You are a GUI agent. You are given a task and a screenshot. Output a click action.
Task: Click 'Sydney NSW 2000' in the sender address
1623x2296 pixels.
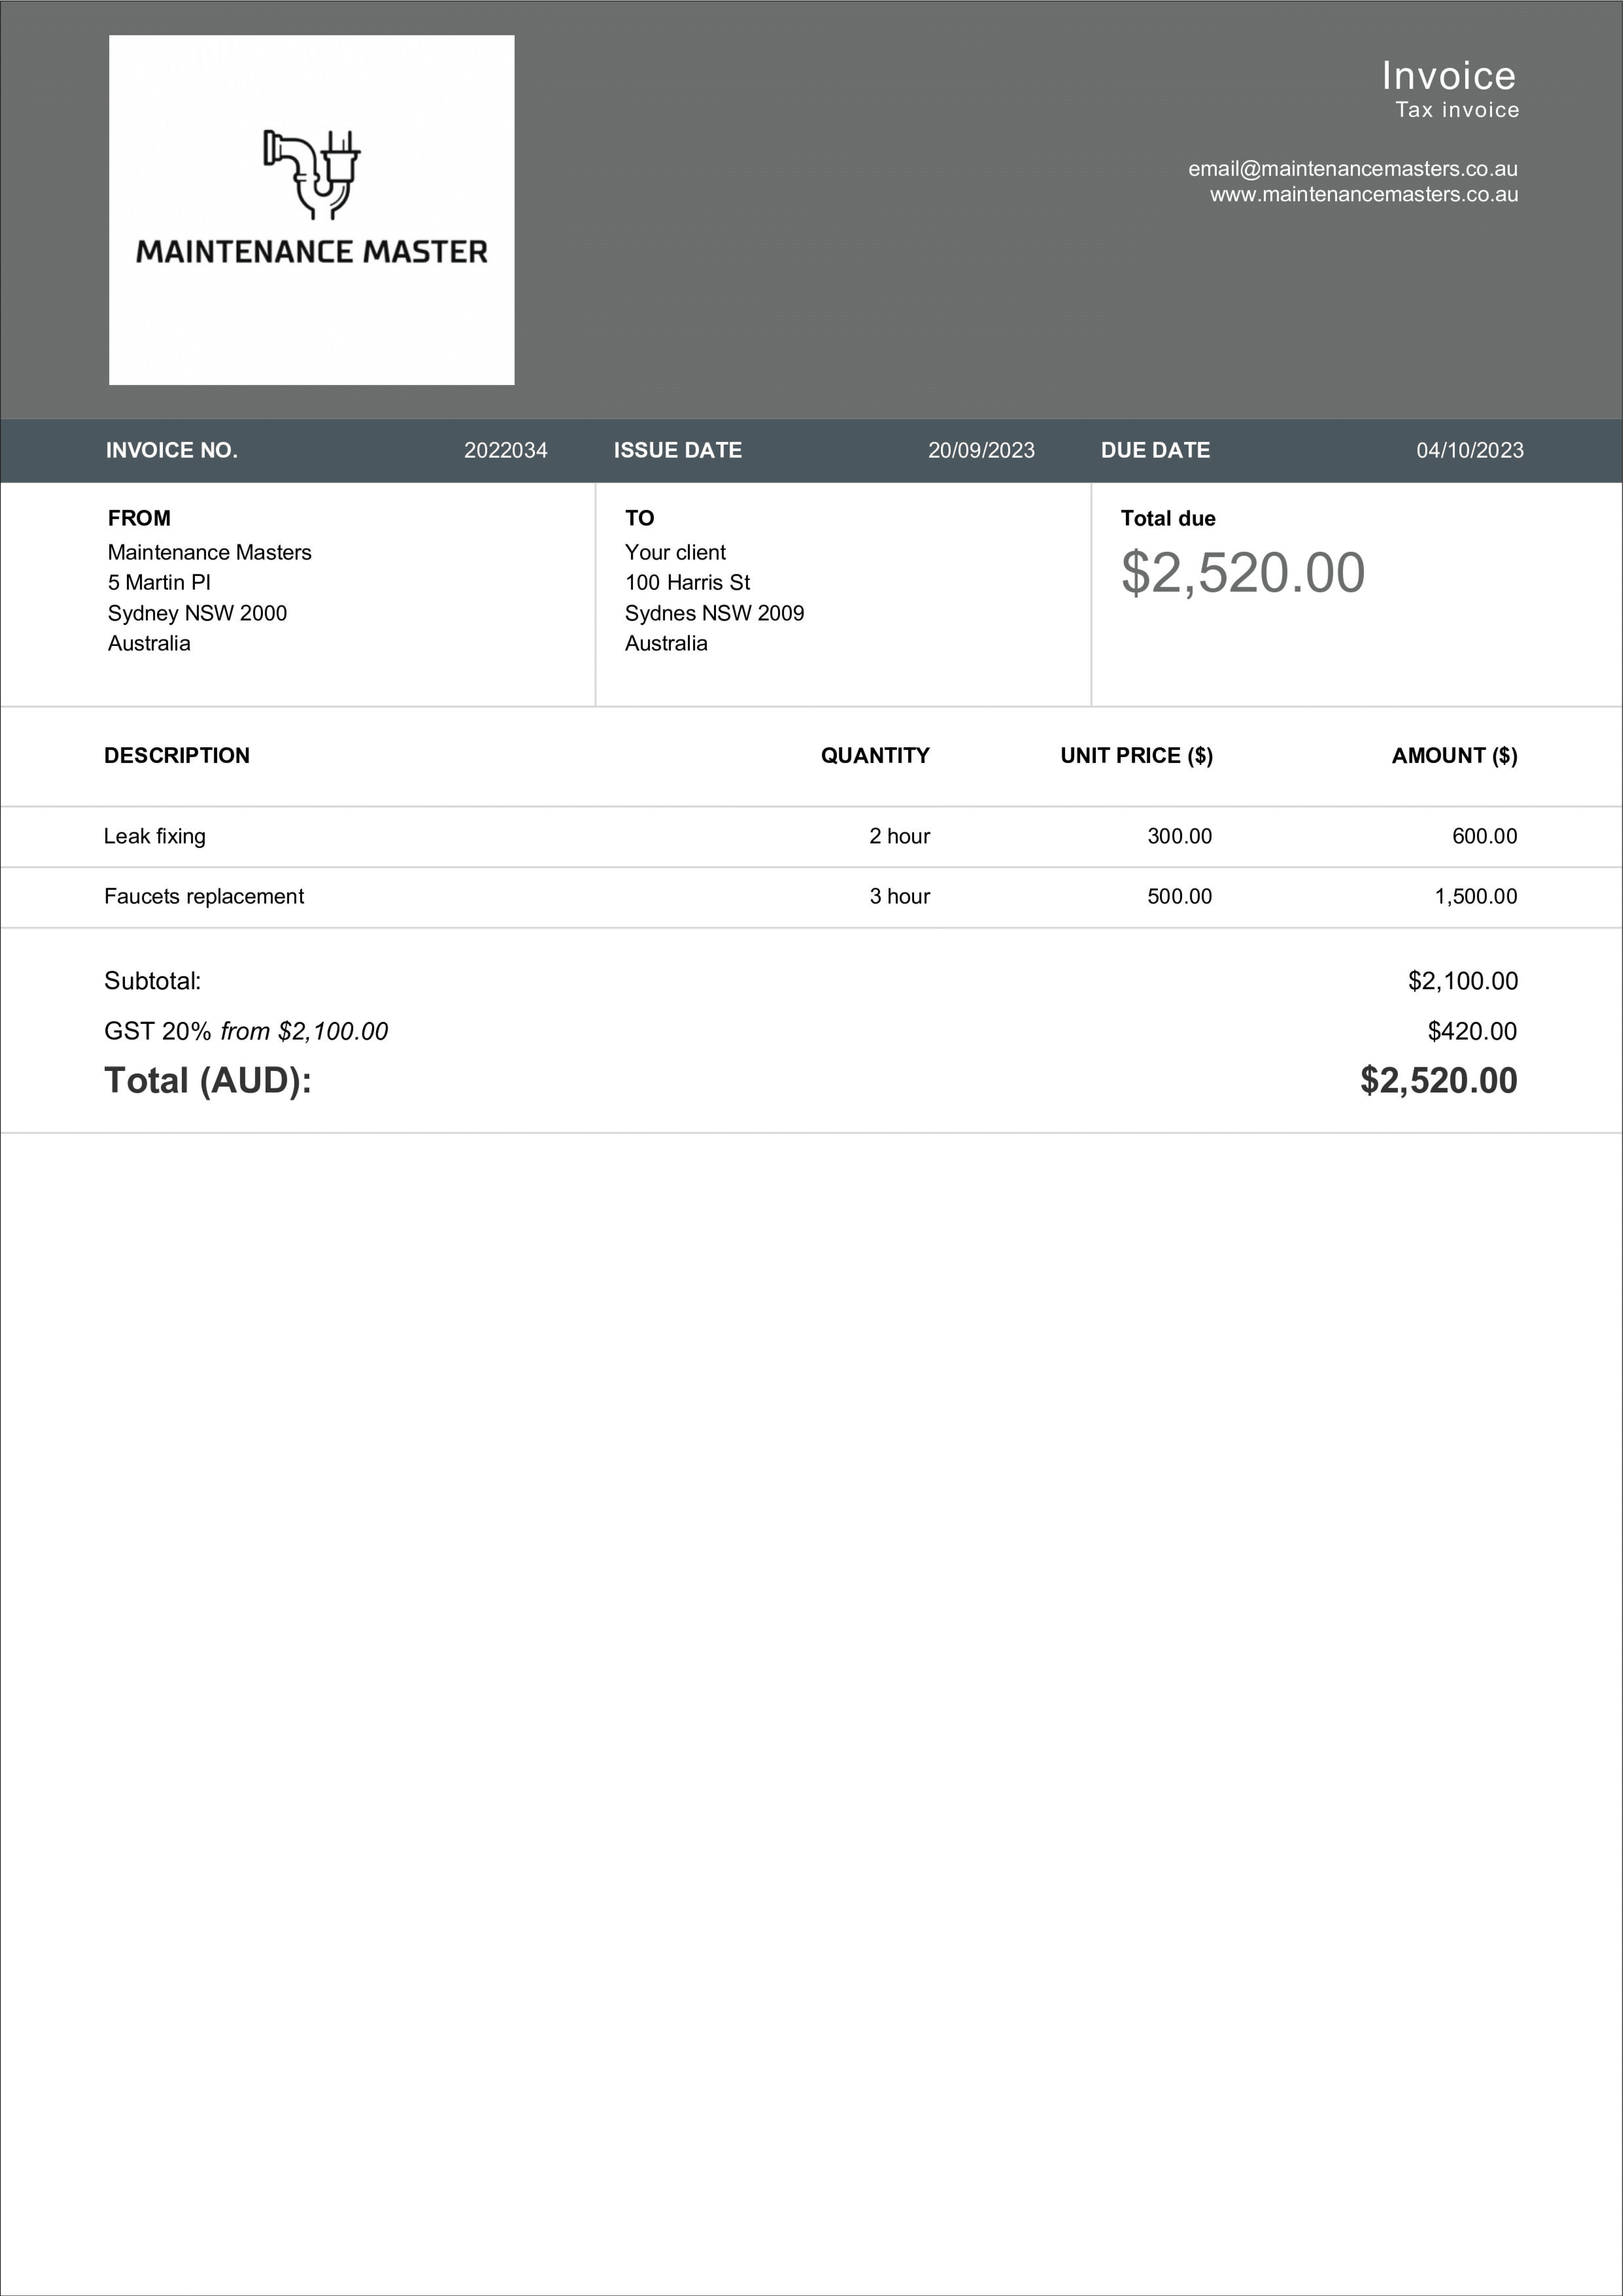click(x=197, y=613)
